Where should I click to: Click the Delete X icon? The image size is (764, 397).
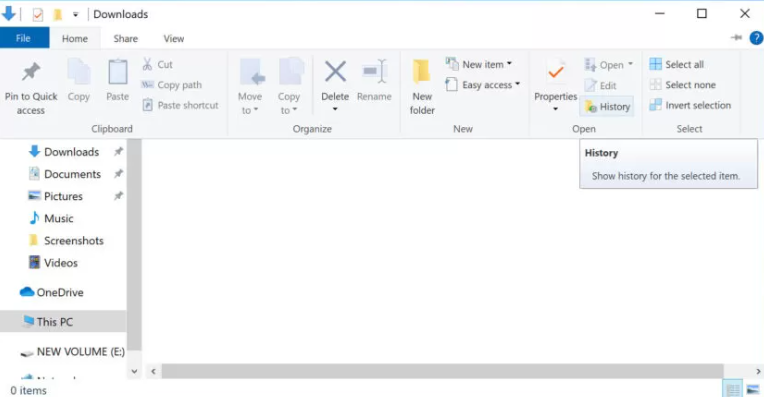point(335,72)
